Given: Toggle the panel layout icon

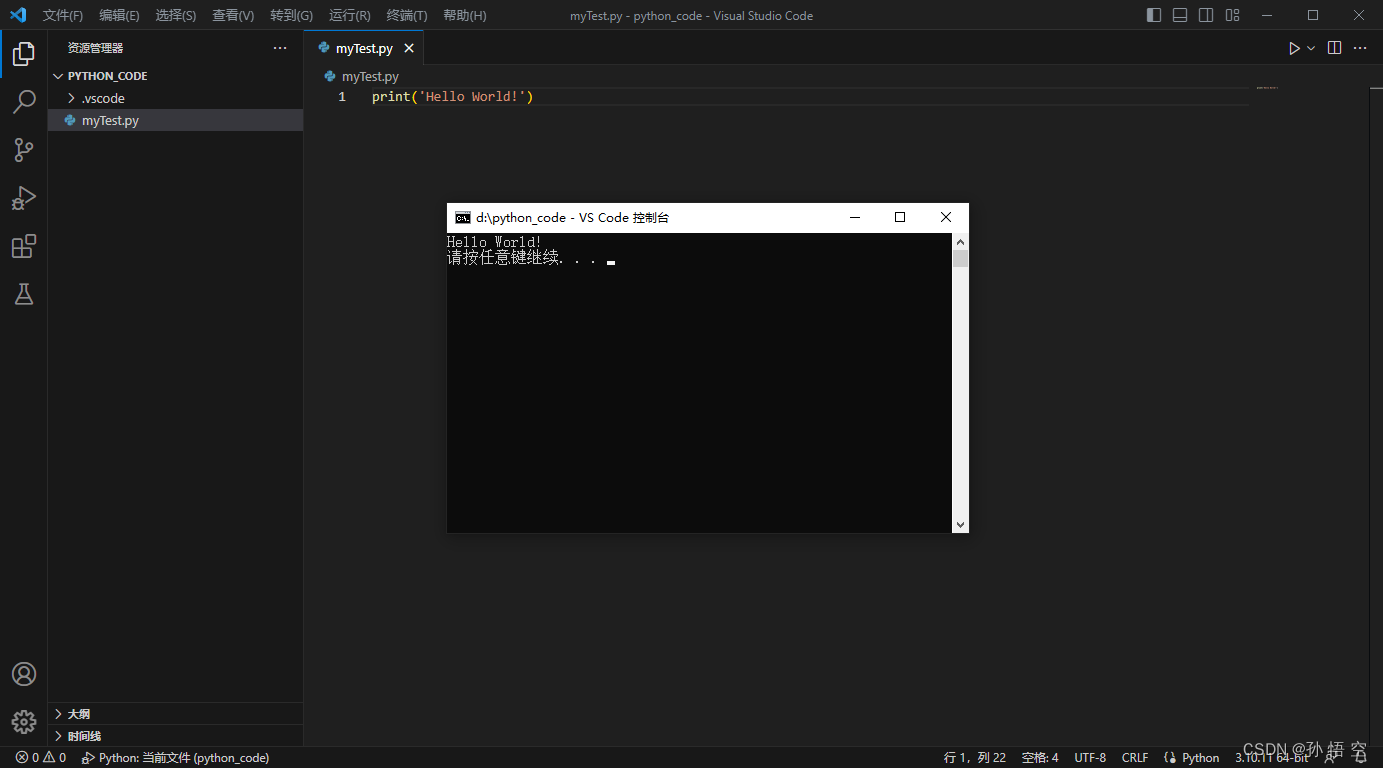Looking at the screenshot, I should [x=1180, y=15].
